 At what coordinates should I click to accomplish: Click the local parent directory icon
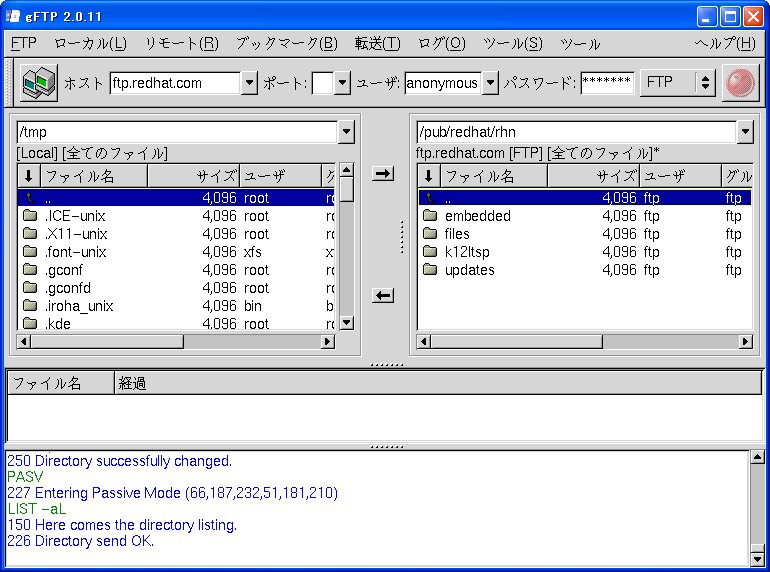[x=30, y=198]
